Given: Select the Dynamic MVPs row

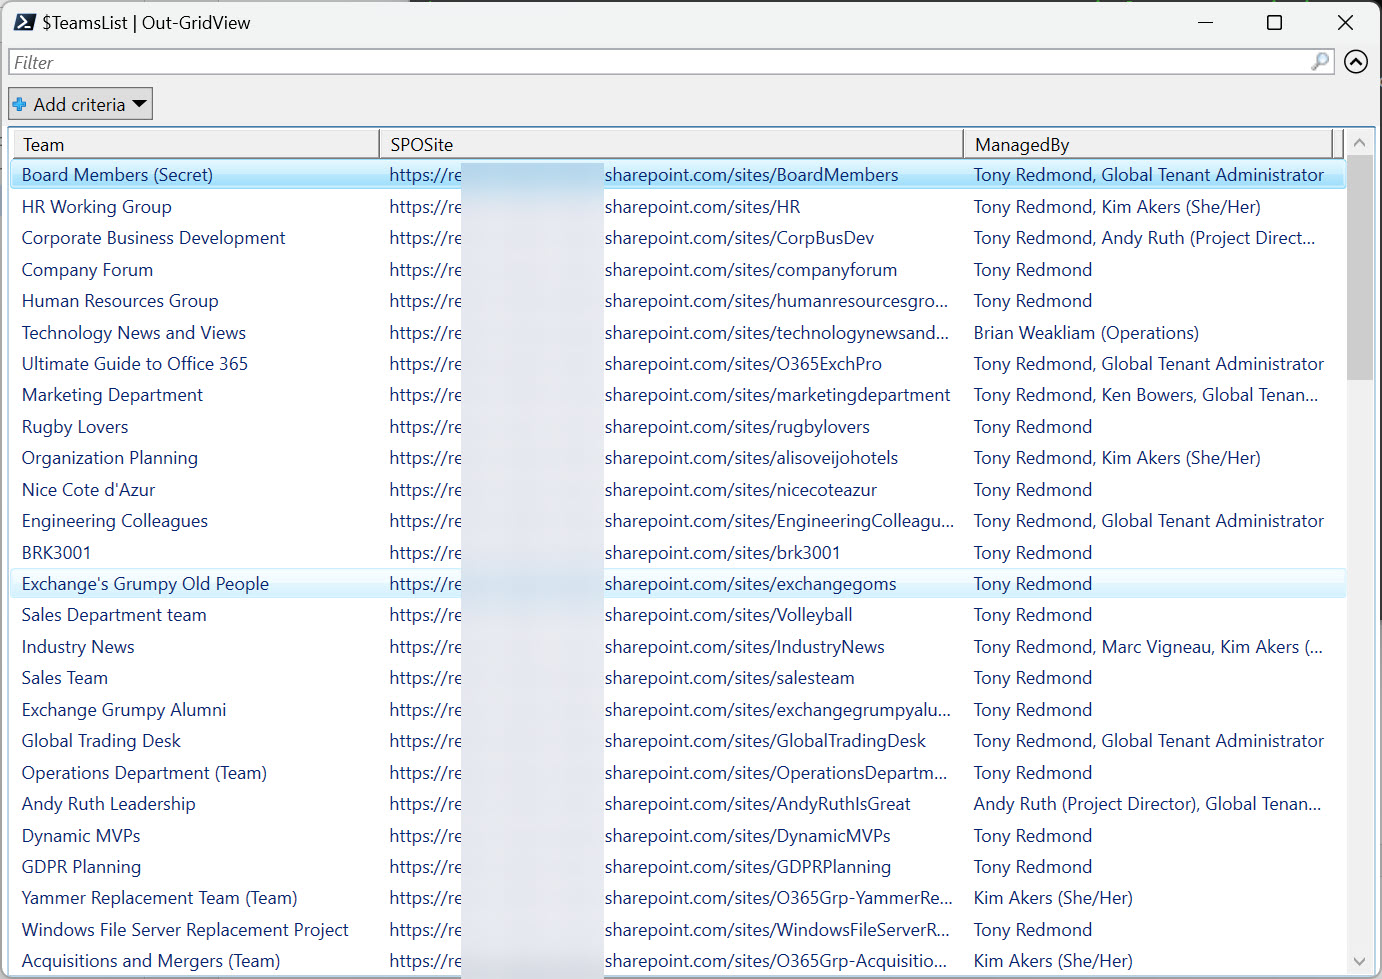Looking at the screenshot, I should click(x=678, y=836).
